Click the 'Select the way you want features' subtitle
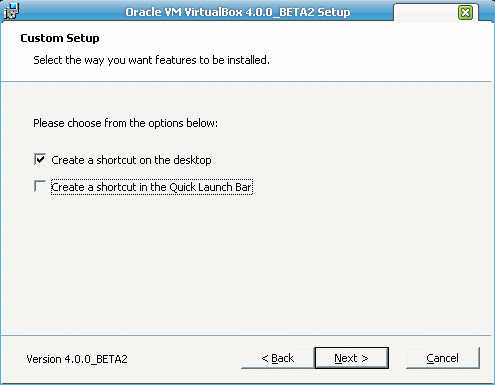 pyautogui.click(x=151, y=60)
